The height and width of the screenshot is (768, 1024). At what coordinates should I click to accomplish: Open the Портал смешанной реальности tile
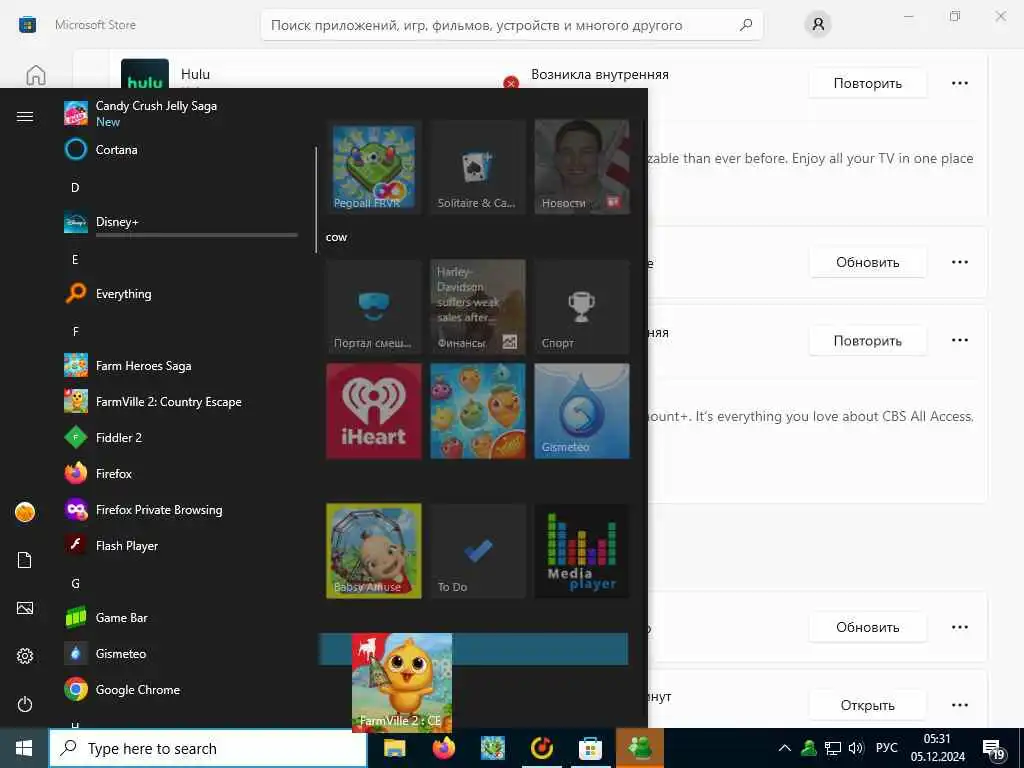click(374, 306)
